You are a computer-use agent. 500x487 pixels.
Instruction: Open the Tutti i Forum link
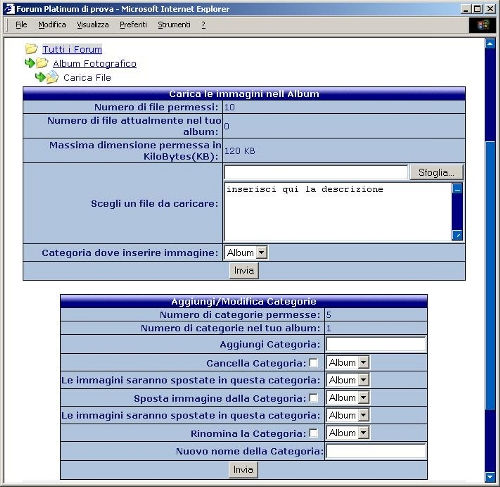coord(72,49)
